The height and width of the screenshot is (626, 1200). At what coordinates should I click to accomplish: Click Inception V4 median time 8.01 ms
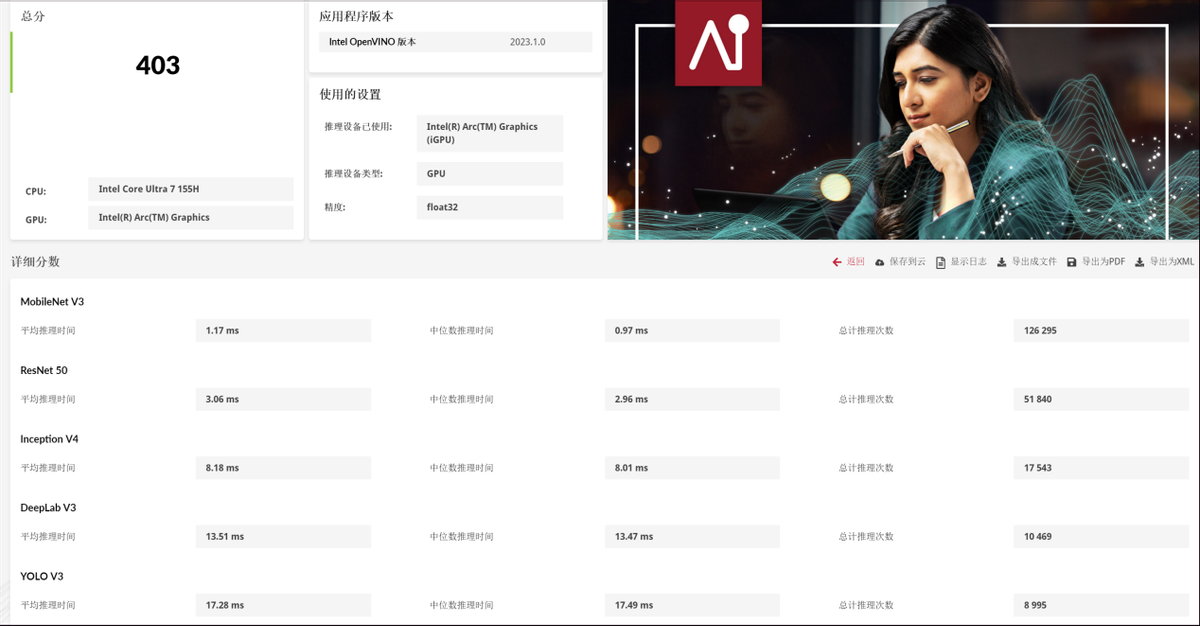click(691, 468)
